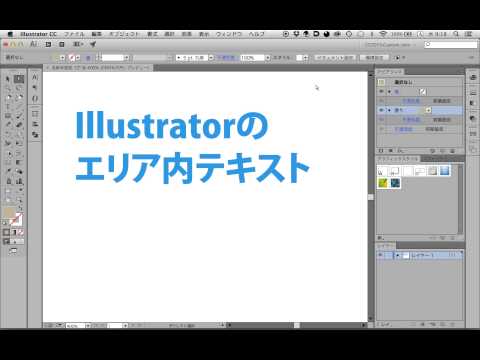This screenshot has height=360, width=480.
Task: Click search field in application bar
Action: pos(451,44)
